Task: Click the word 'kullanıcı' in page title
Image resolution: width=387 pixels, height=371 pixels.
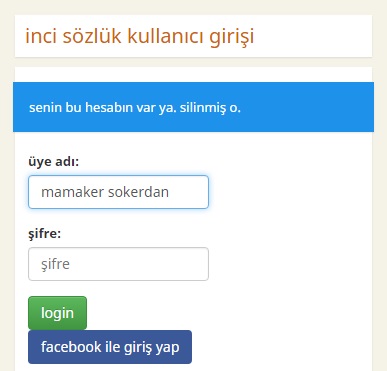Action: 165,35
